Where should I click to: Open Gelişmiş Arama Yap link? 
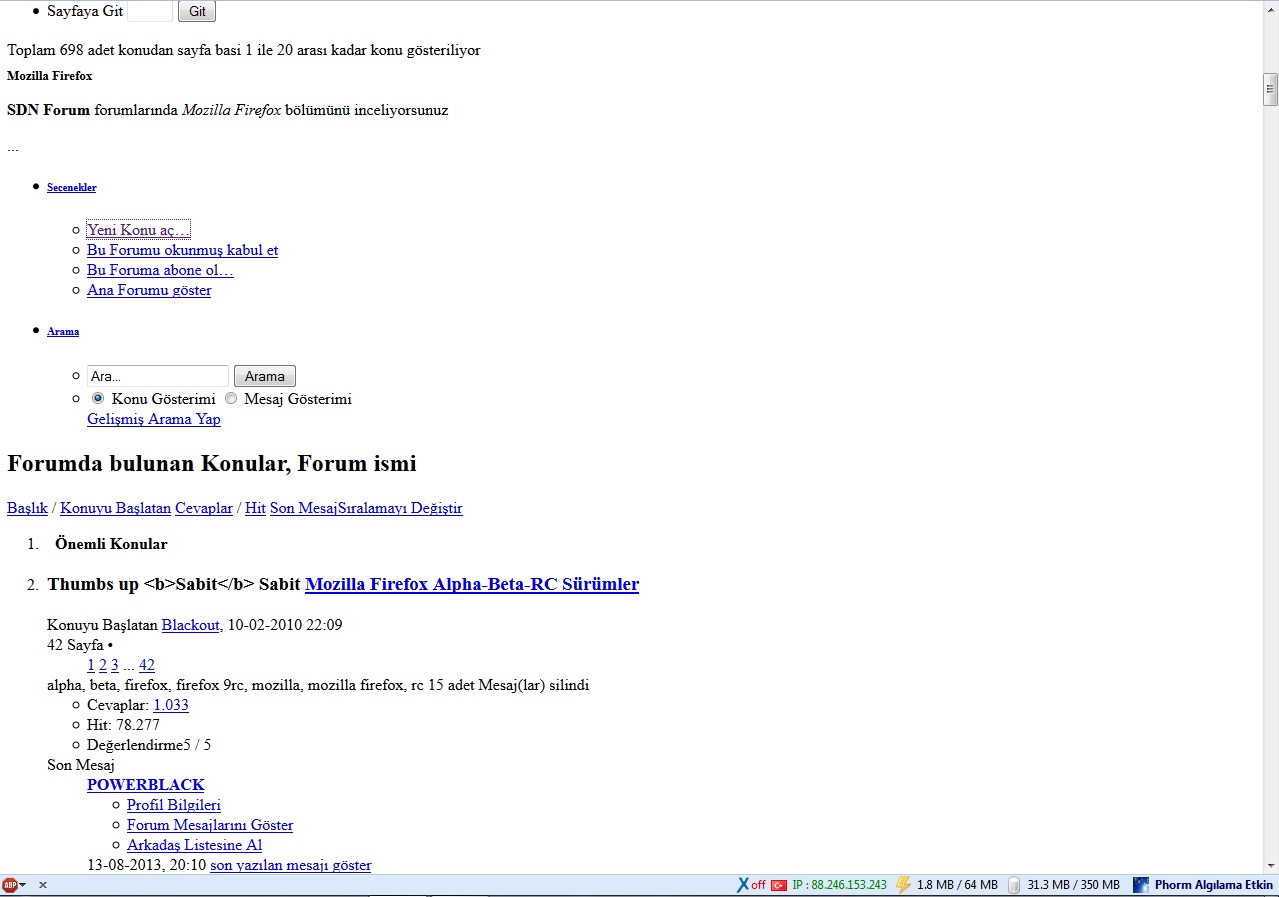pos(154,419)
